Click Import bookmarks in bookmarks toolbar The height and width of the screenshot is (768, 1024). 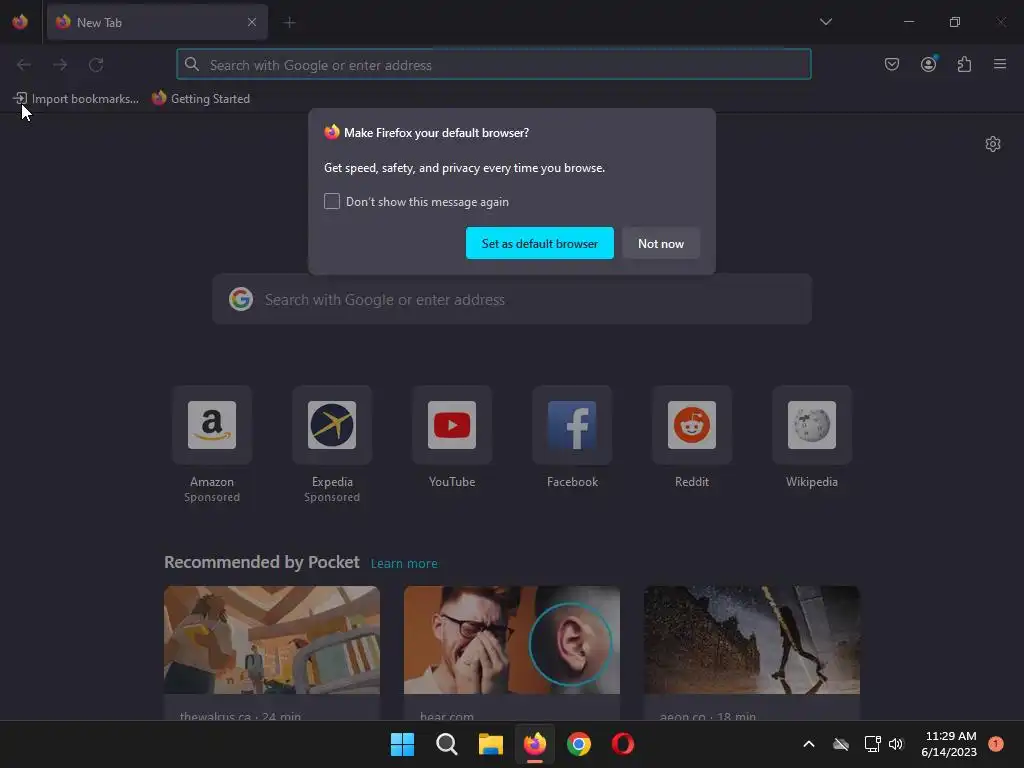point(76,99)
